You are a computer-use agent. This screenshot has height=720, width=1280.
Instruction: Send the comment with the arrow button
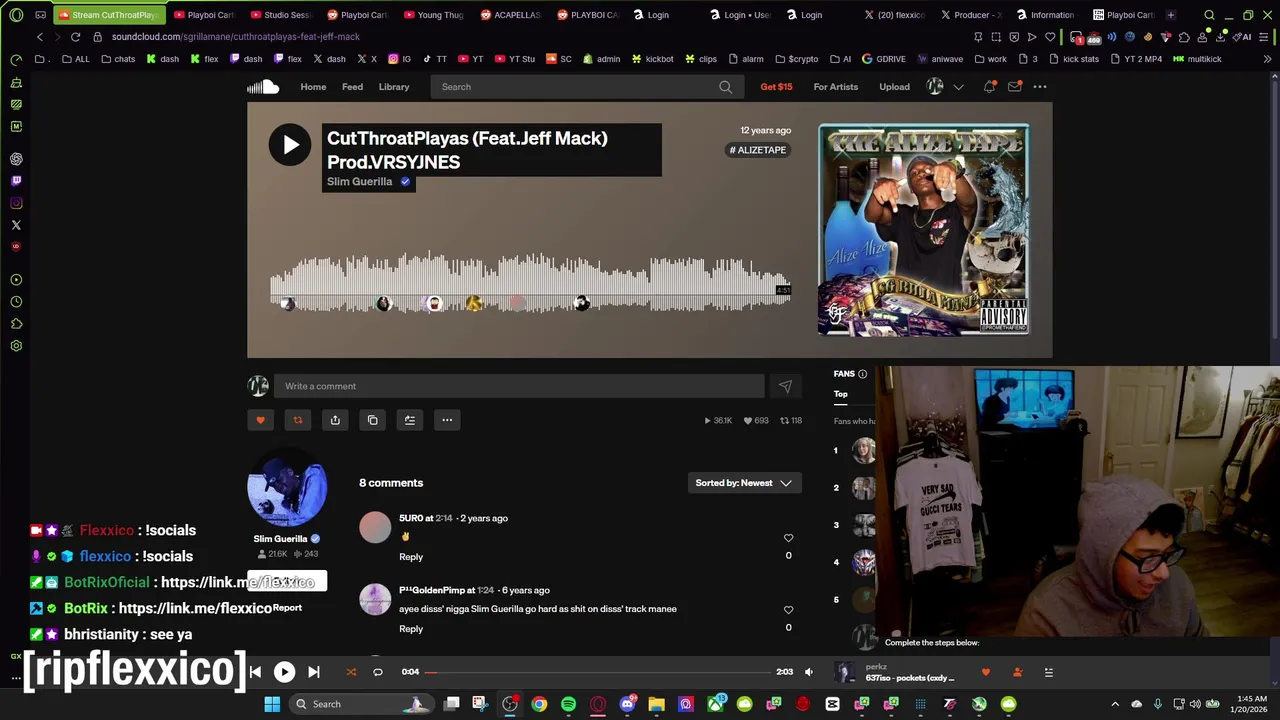[785, 386]
